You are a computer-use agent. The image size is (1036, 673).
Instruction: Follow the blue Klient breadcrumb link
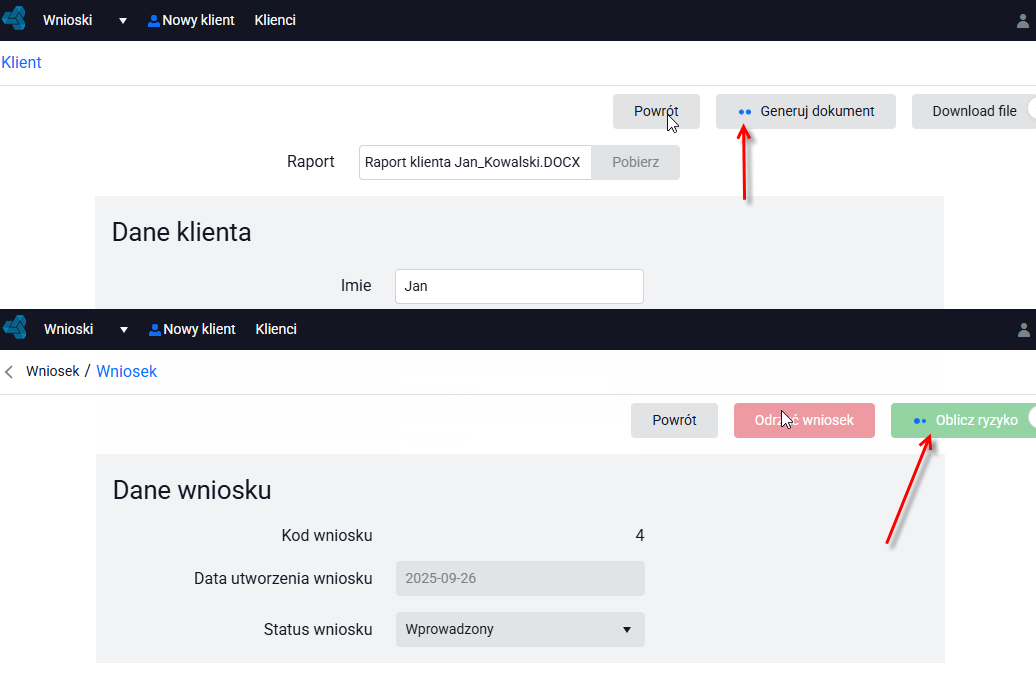[x=21, y=63]
